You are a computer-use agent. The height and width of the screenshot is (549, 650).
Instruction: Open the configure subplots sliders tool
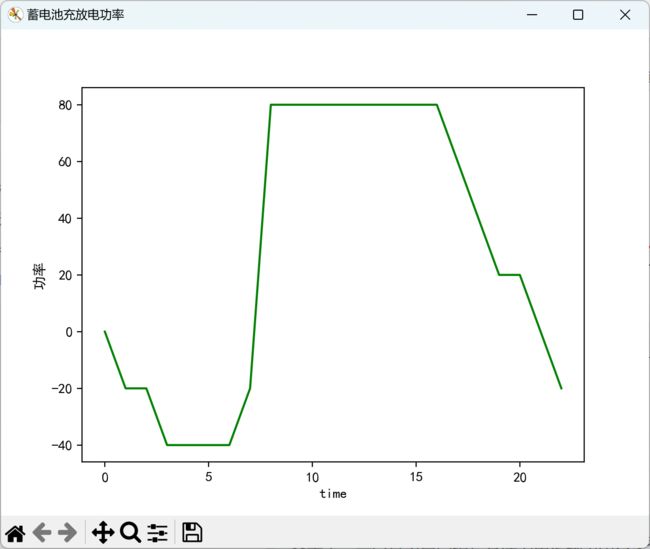158,533
